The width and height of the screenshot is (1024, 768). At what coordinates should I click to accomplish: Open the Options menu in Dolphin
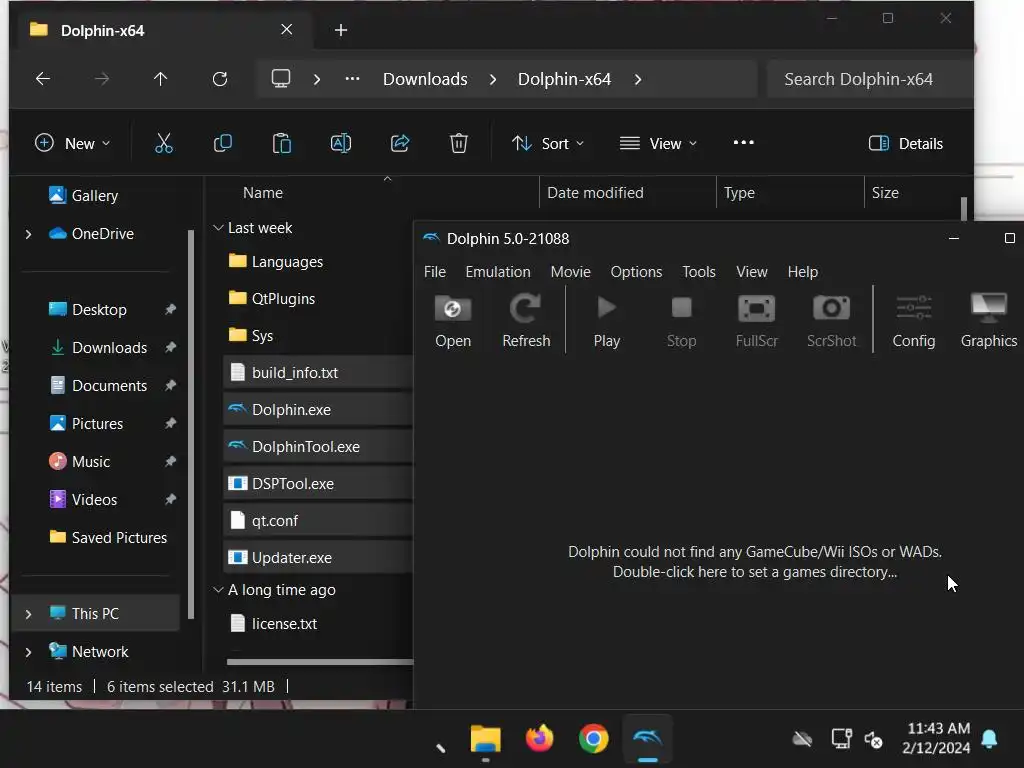pos(636,272)
